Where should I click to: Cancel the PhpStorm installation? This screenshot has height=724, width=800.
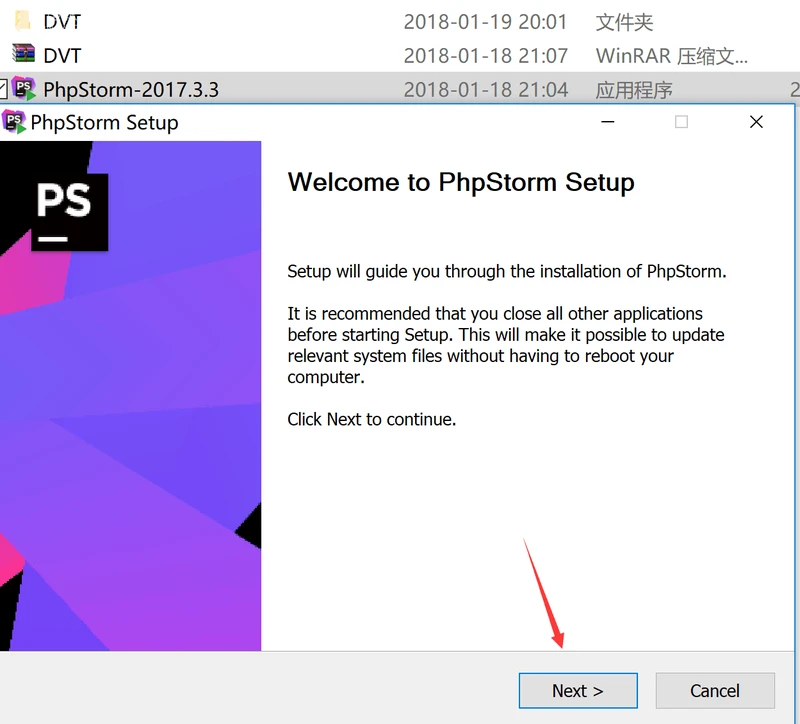coord(715,690)
